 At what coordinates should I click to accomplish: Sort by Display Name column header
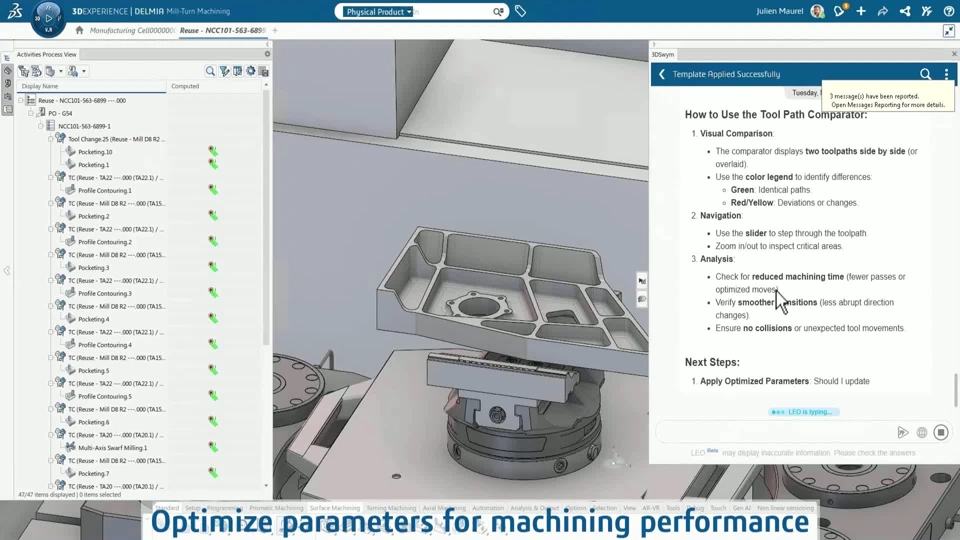pos(92,86)
